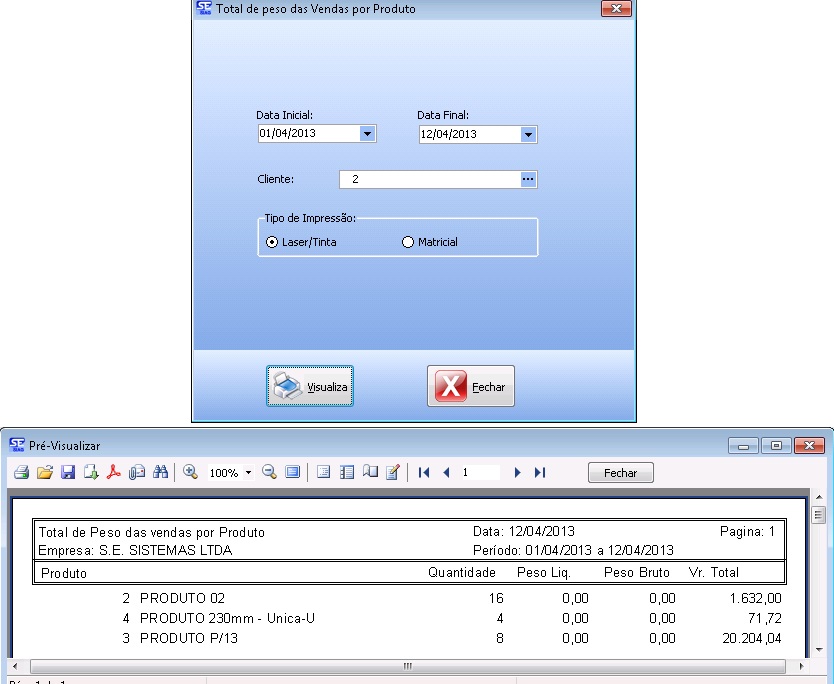The width and height of the screenshot is (834, 684).
Task: Open the Data Inicial date dropdown
Action: [367, 134]
